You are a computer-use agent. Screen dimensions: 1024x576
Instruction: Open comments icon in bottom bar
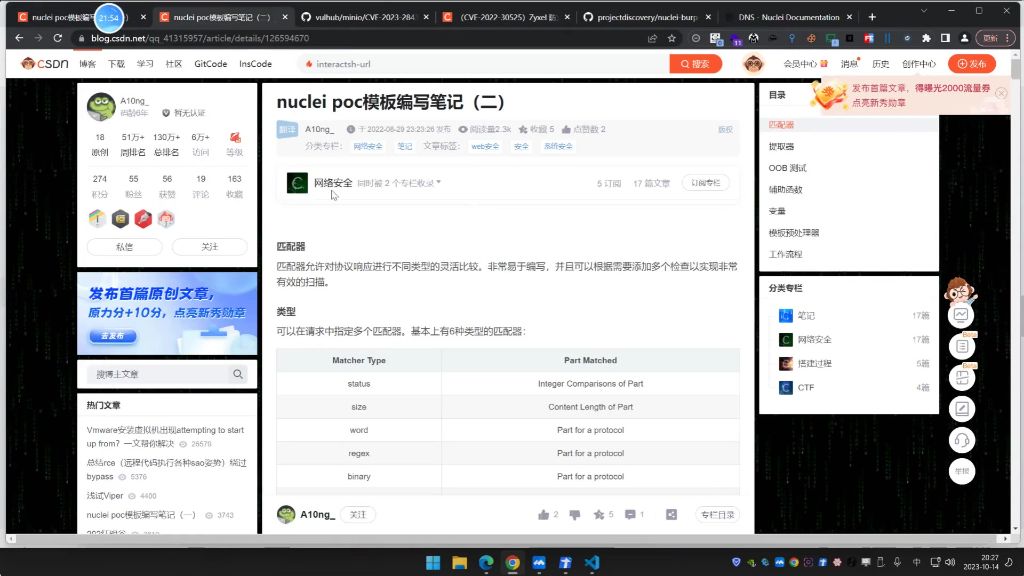pos(630,515)
